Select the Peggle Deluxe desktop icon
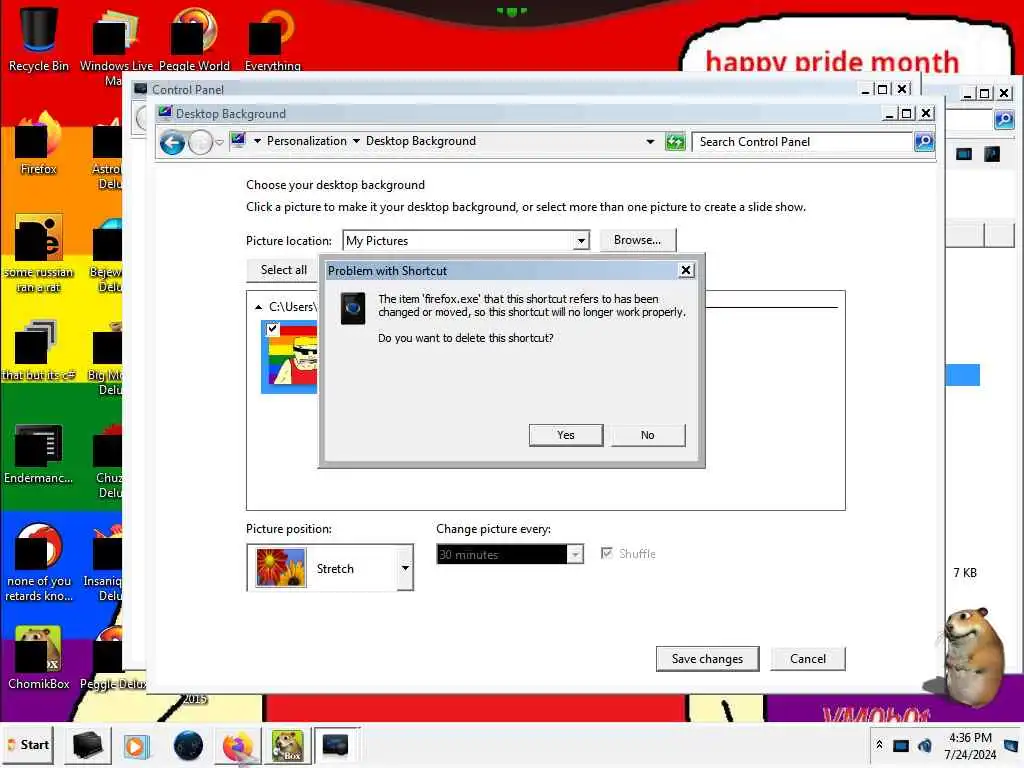Screen dimensions: 1024x768 [114, 658]
